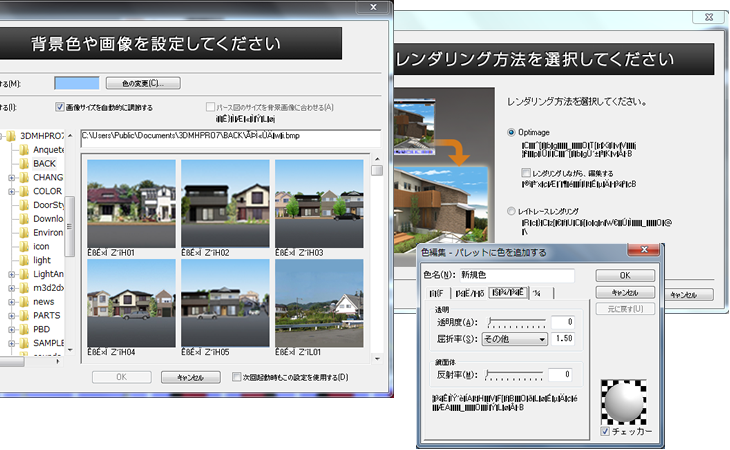Toggle the 画像サイズを自動的に調整する checkbox

tap(60, 107)
